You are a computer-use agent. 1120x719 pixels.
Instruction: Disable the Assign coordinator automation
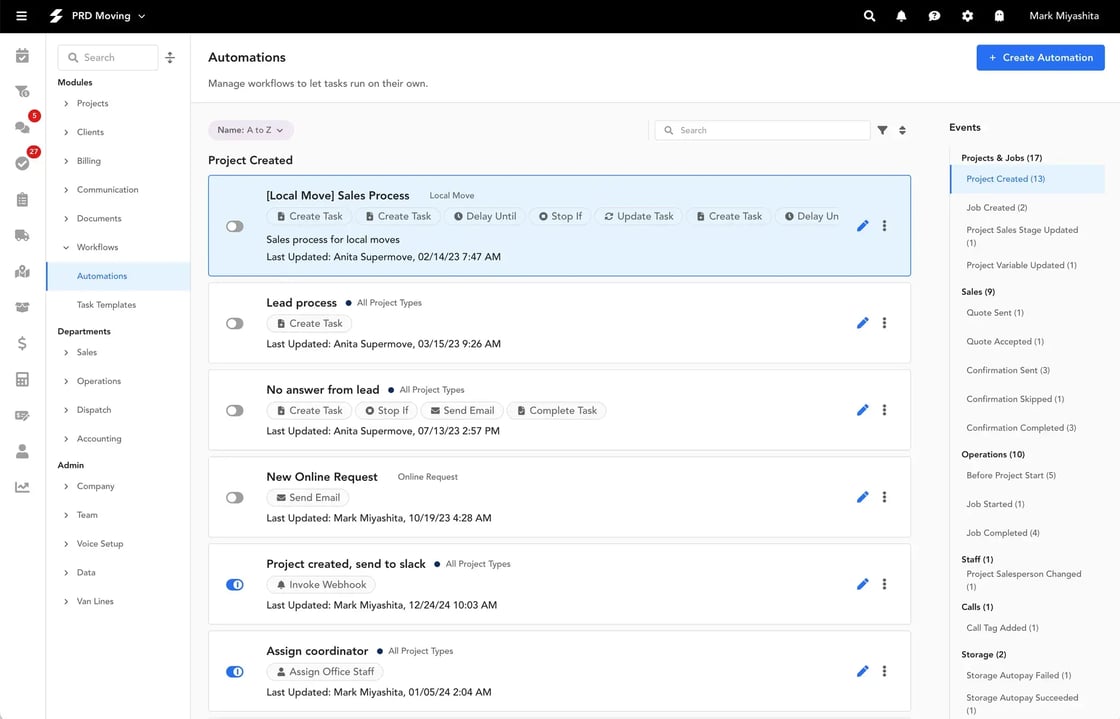point(234,671)
